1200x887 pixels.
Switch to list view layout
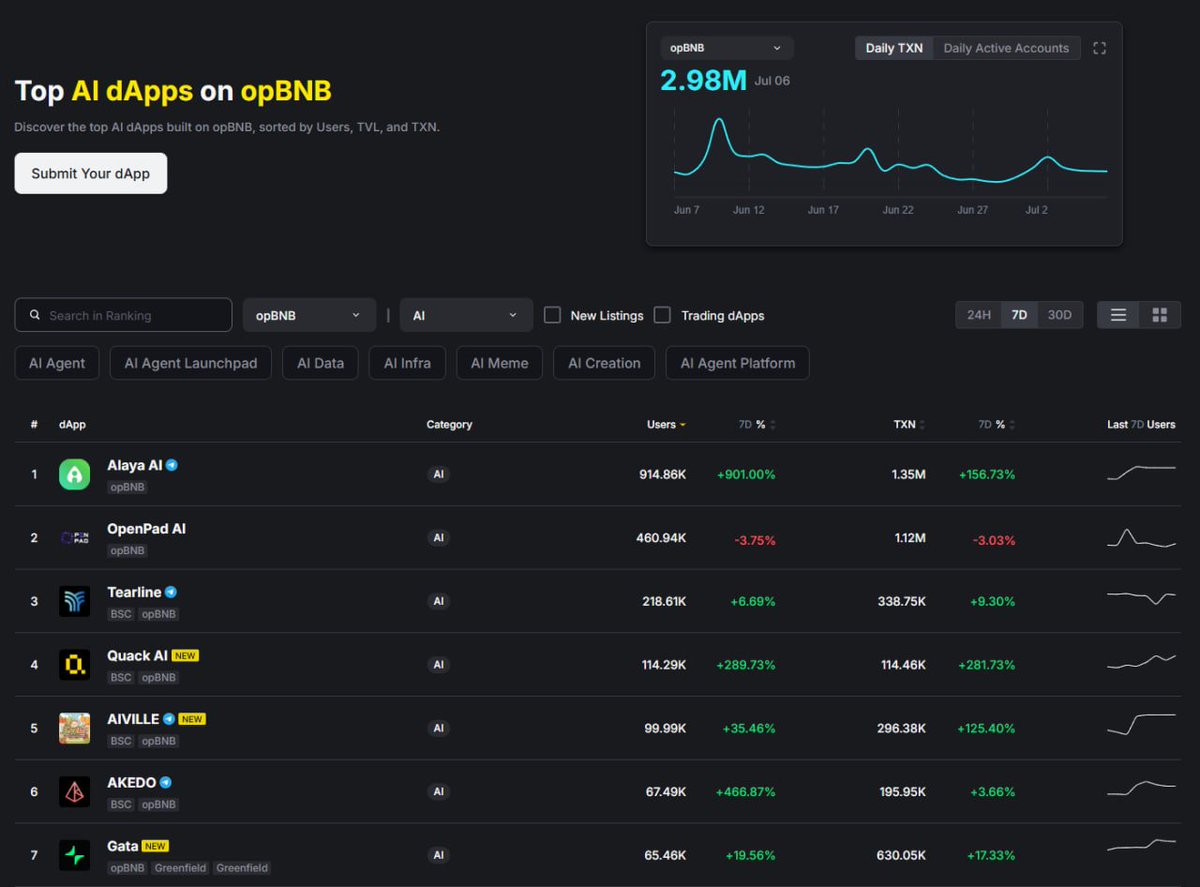click(x=1118, y=315)
